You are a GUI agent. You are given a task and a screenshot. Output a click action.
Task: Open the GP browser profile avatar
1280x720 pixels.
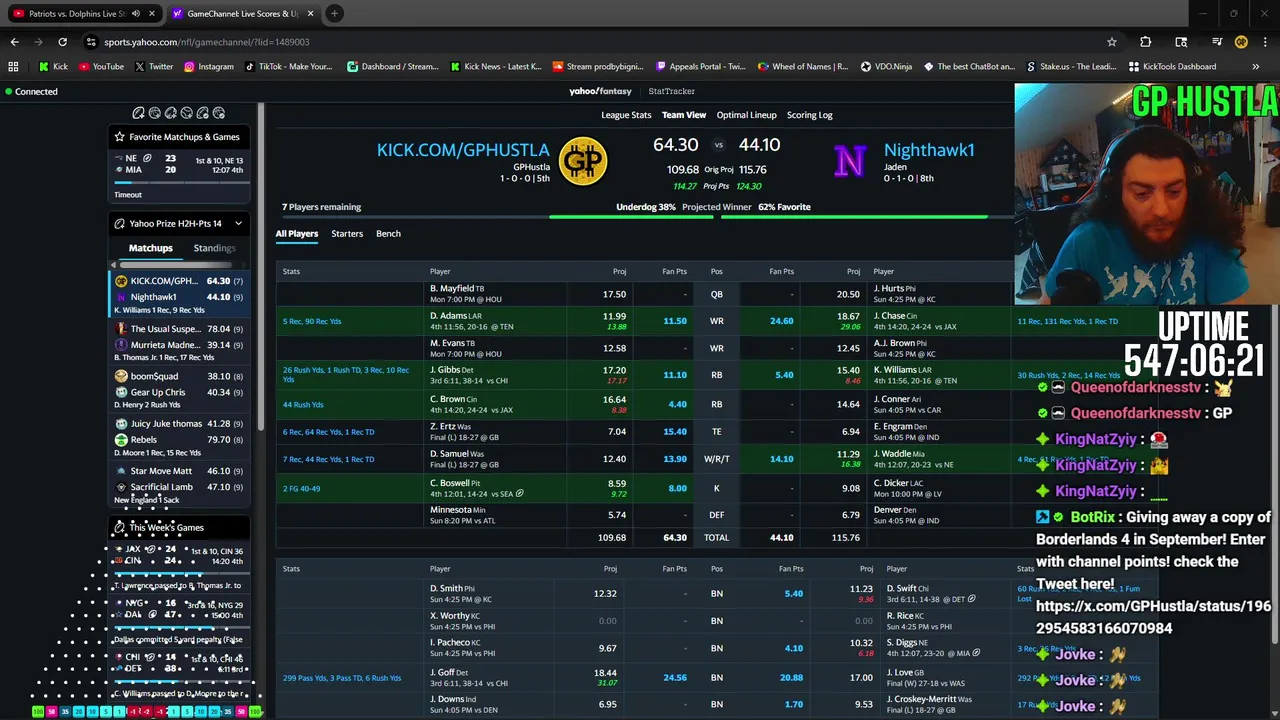click(x=1241, y=42)
